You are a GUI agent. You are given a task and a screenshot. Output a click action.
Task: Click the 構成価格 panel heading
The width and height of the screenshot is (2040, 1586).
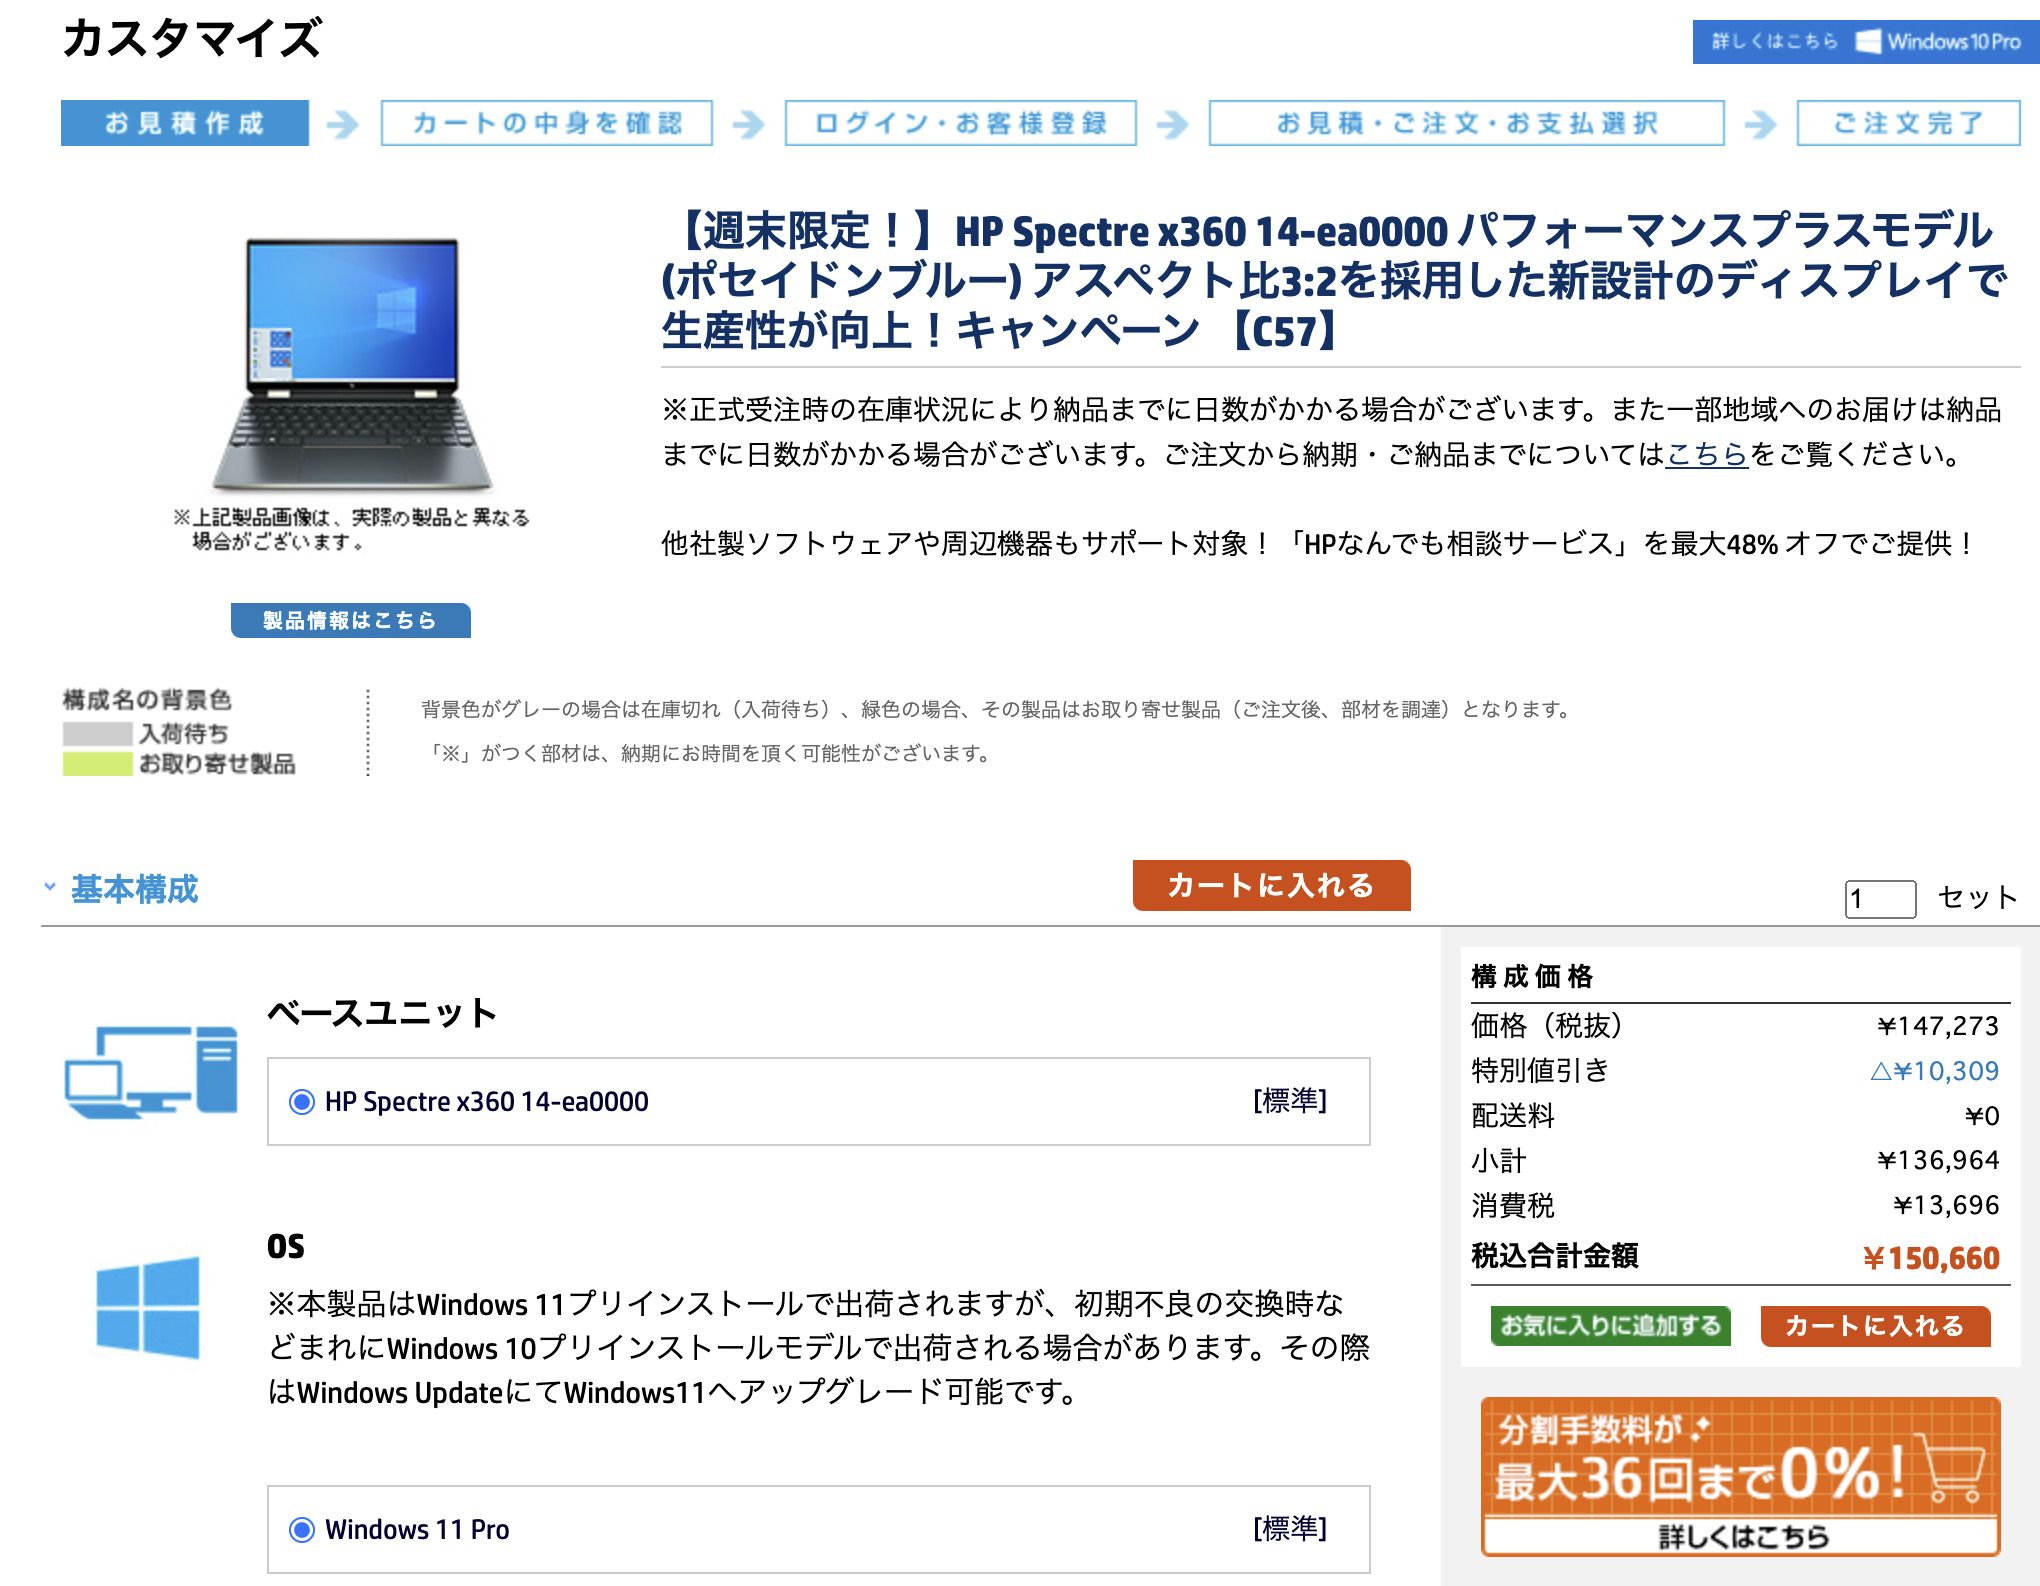1532,976
